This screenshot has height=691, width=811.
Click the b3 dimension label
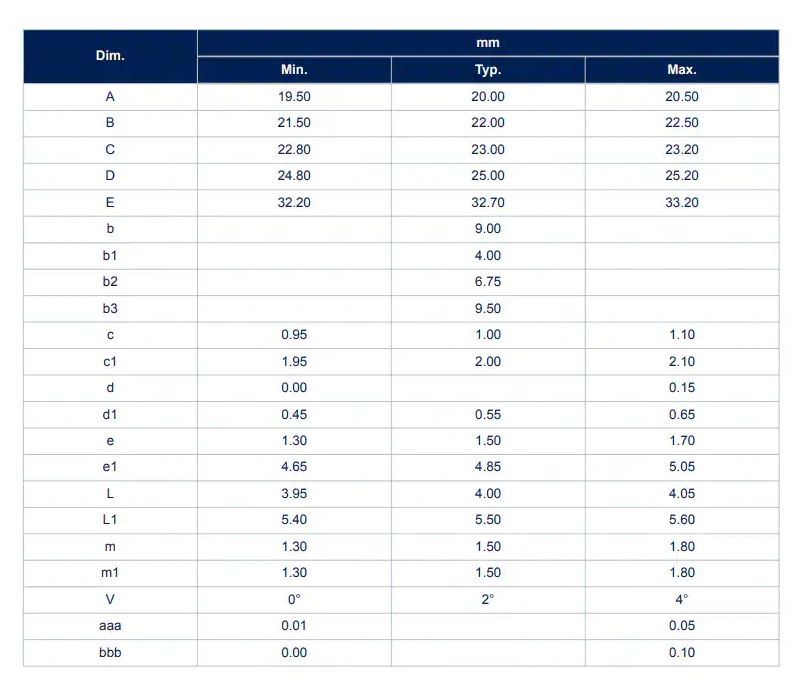[110, 308]
